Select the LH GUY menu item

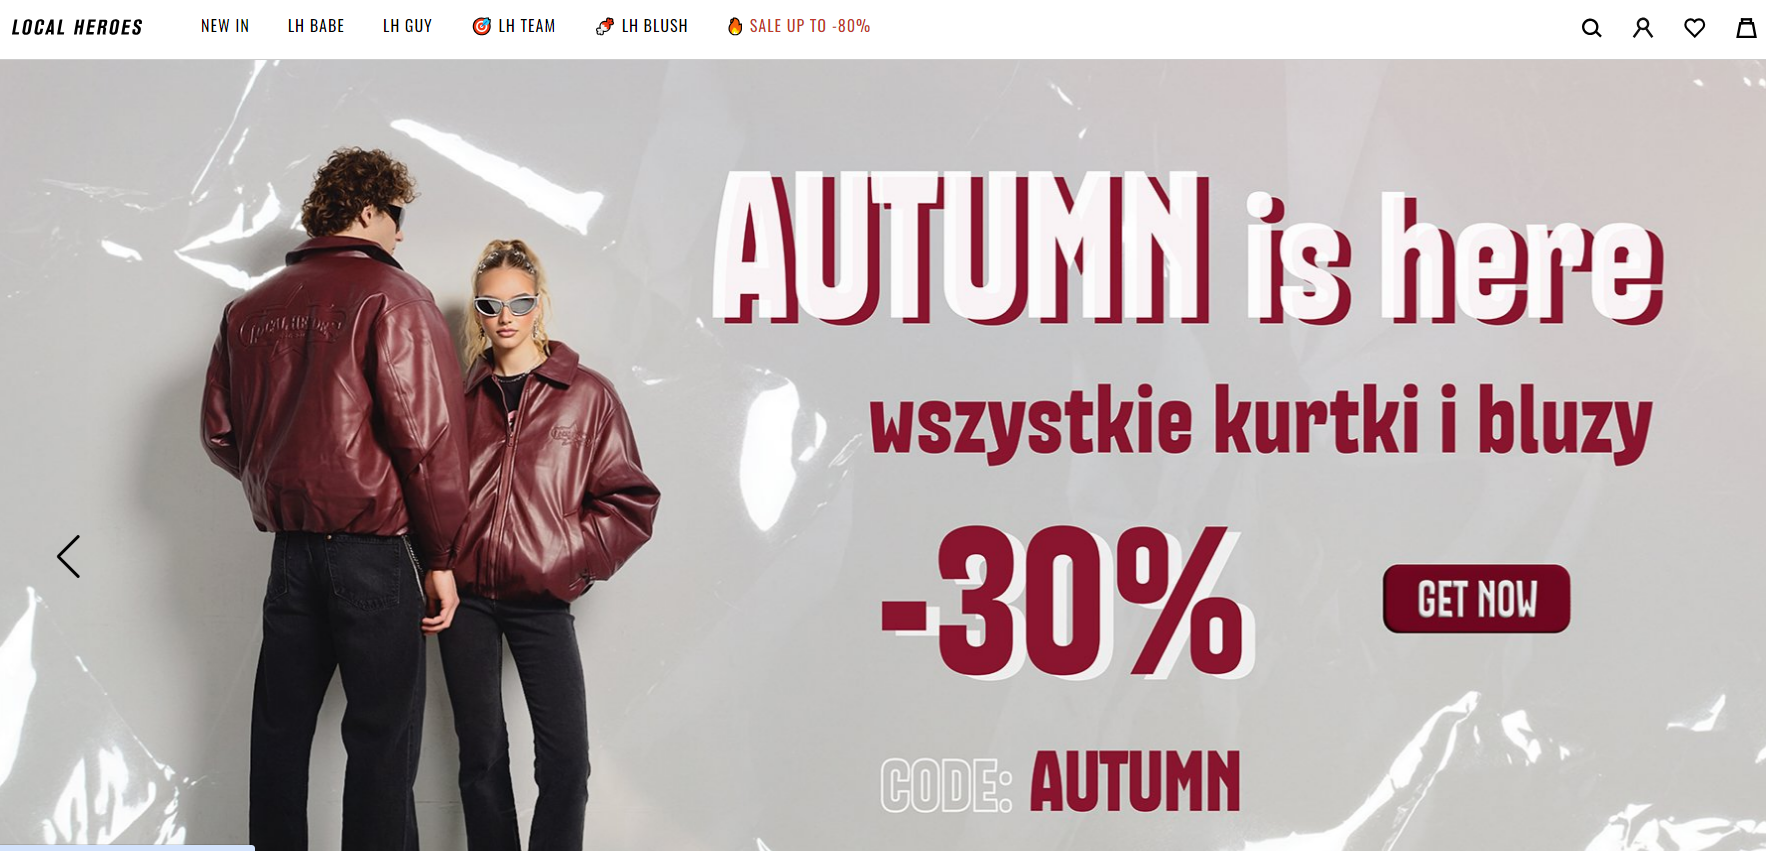click(407, 26)
